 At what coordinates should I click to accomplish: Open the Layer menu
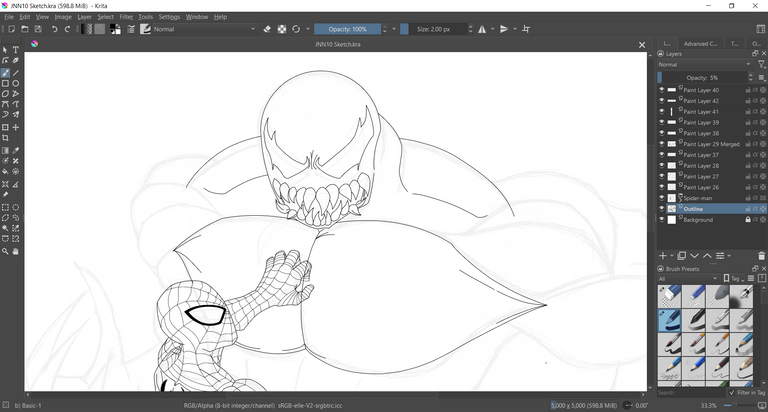[84, 17]
